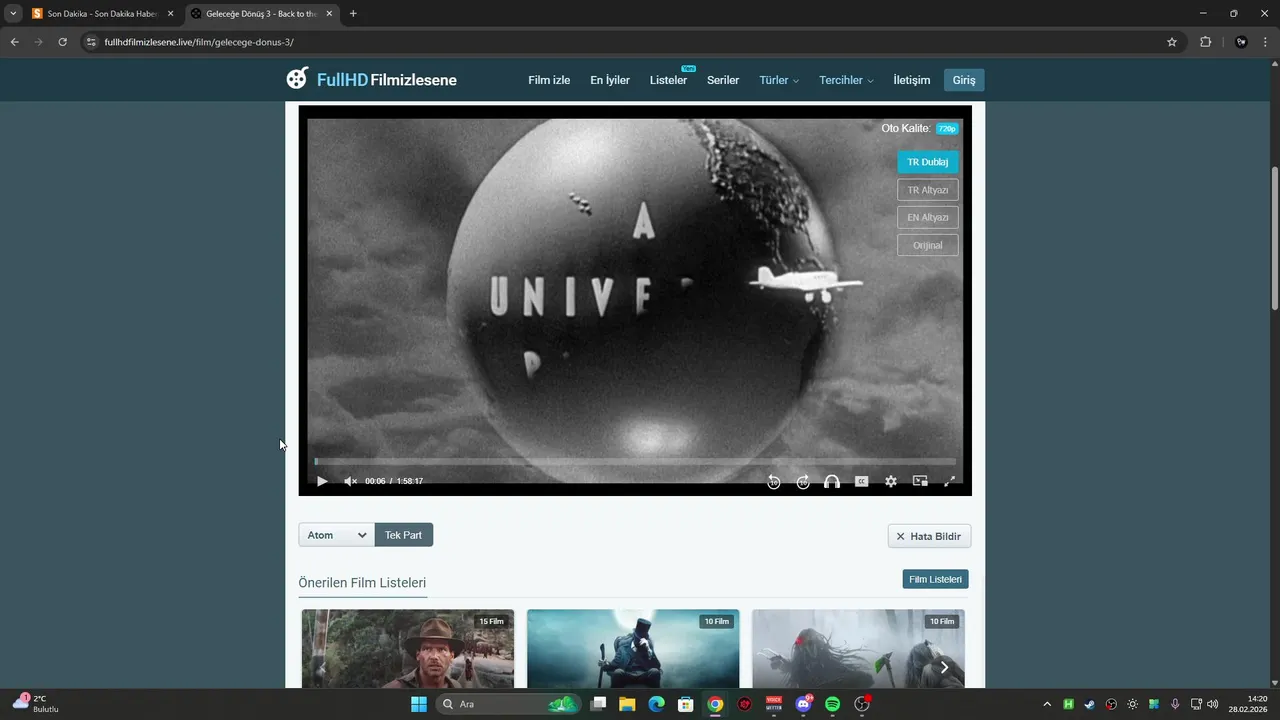This screenshot has height=720, width=1280.
Task: Click the FullHD Filmizlesene logo
Action: coord(371,79)
